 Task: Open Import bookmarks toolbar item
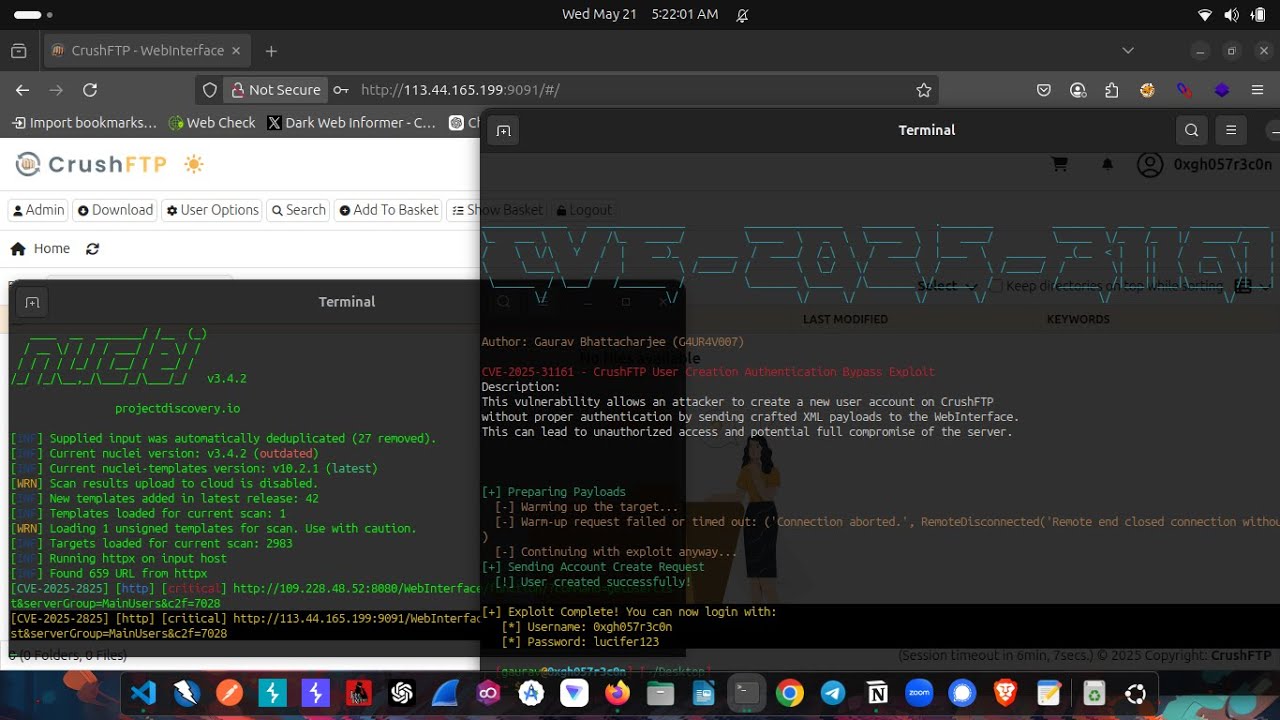point(84,123)
